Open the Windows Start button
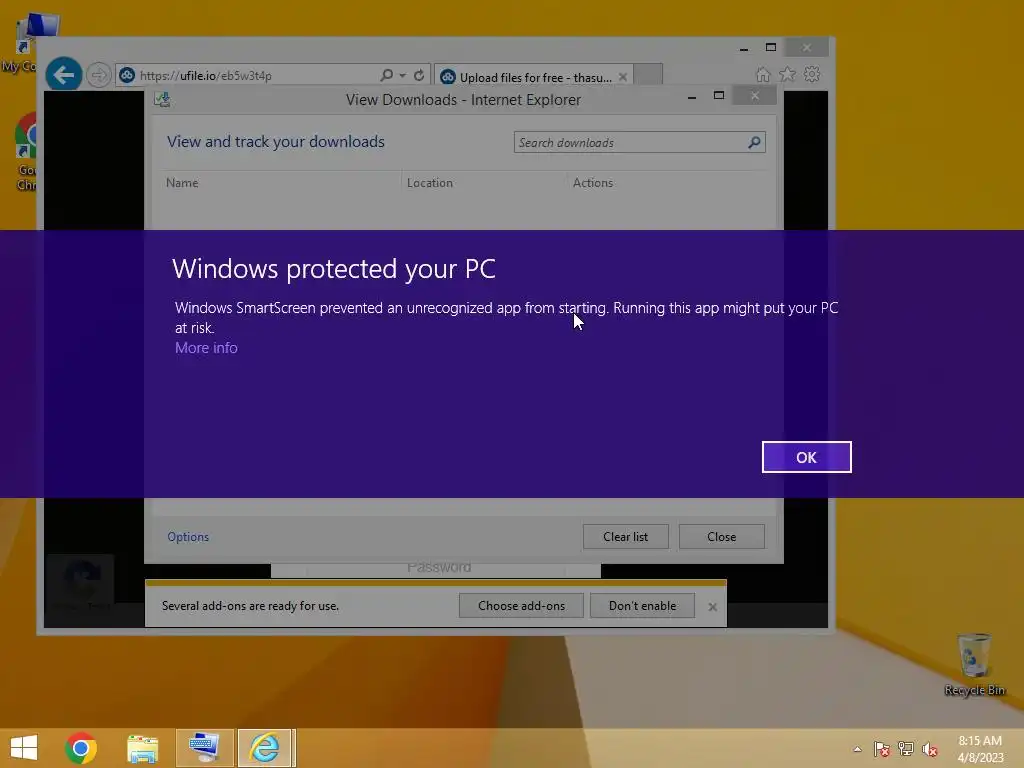 [x=24, y=748]
